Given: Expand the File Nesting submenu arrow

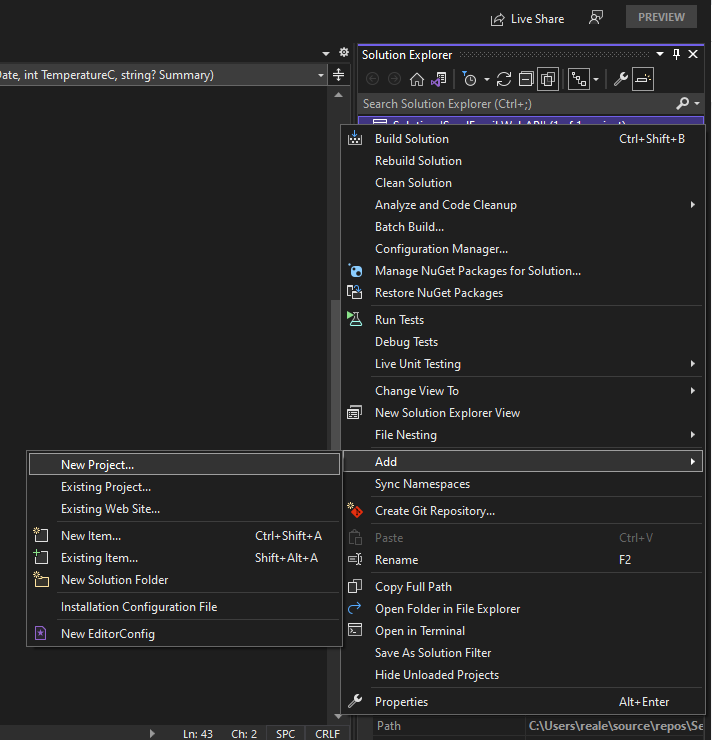Looking at the screenshot, I should point(692,435).
